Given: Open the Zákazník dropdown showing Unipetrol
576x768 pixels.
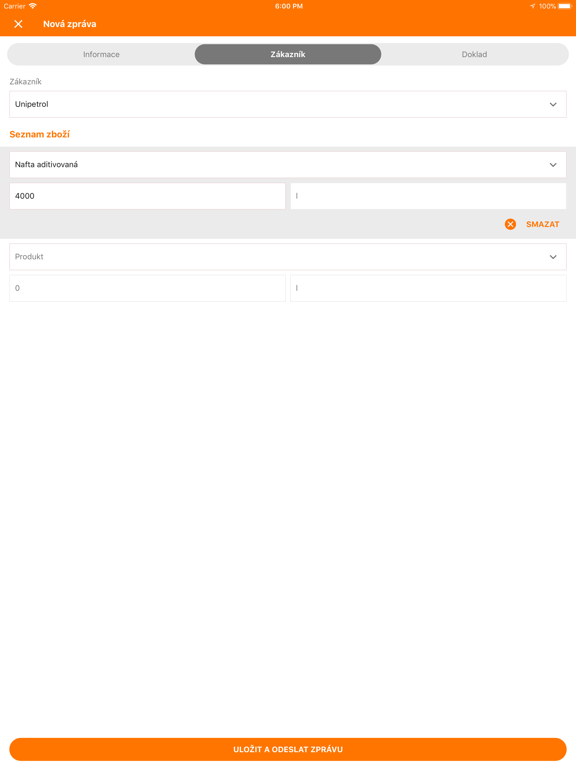Looking at the screenshot, I should coord(288,104).
